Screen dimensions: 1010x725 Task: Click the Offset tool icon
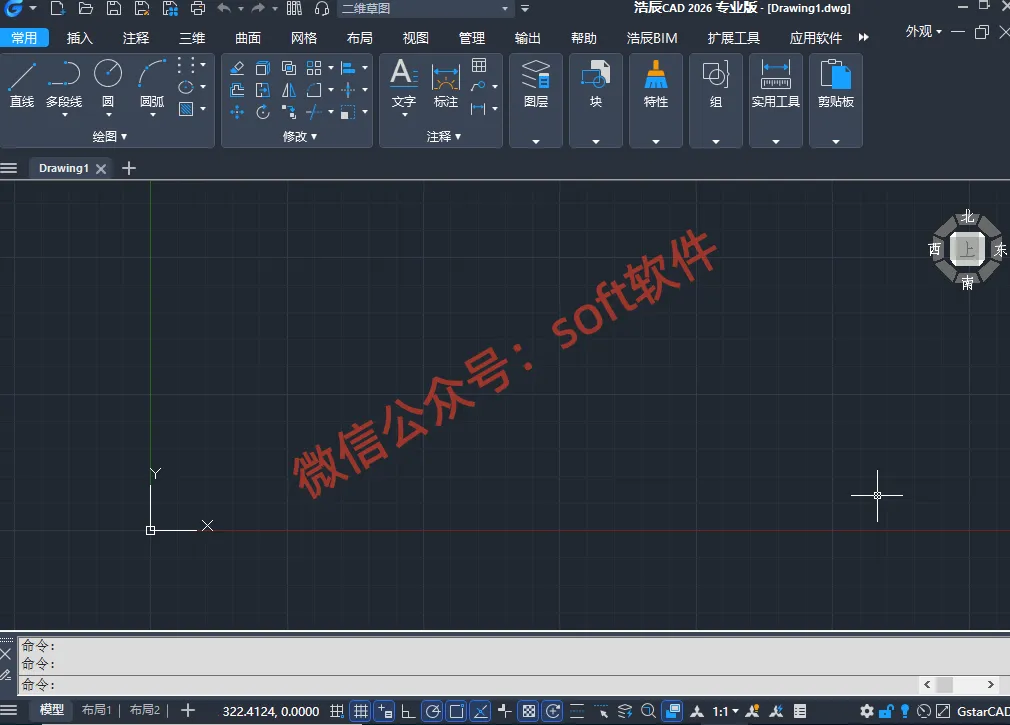pos(237,90)
